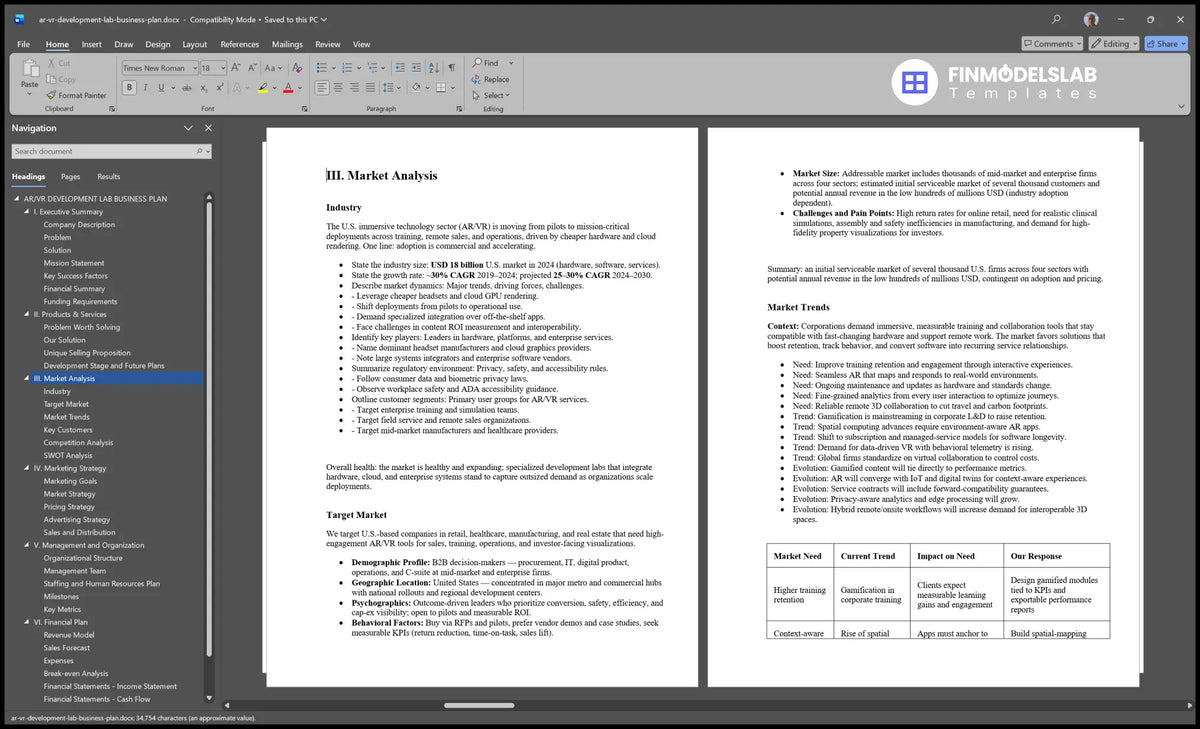
Task: Open the font color red swatch
Action: click(x=288, y=88)
